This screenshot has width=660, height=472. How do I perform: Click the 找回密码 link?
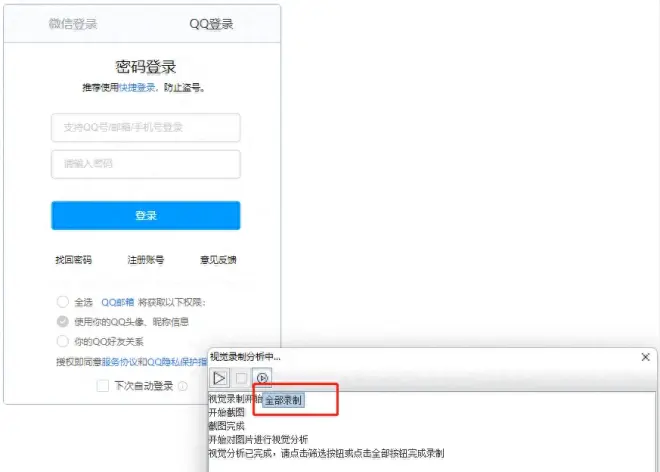[x=73, y=260]
